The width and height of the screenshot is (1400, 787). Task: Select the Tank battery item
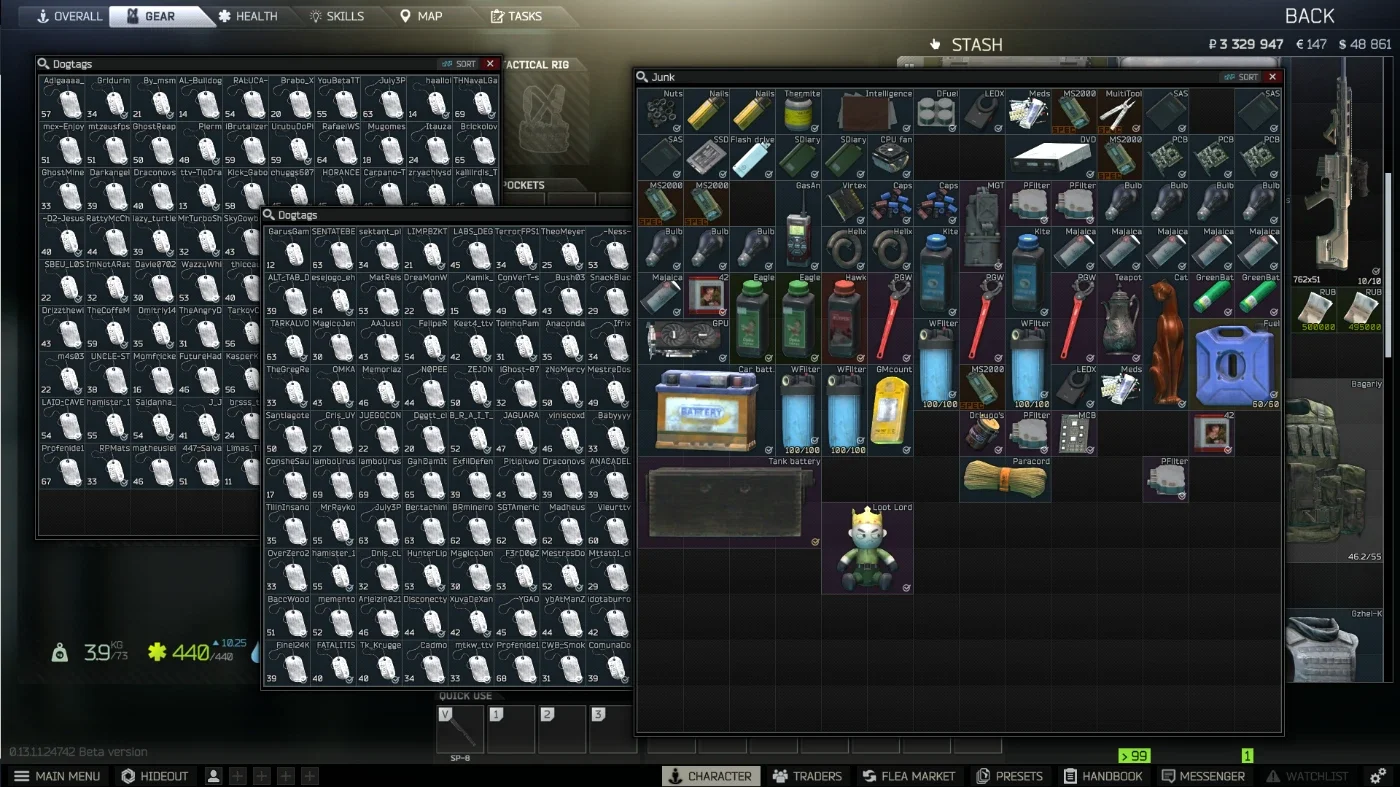[730, 502]
